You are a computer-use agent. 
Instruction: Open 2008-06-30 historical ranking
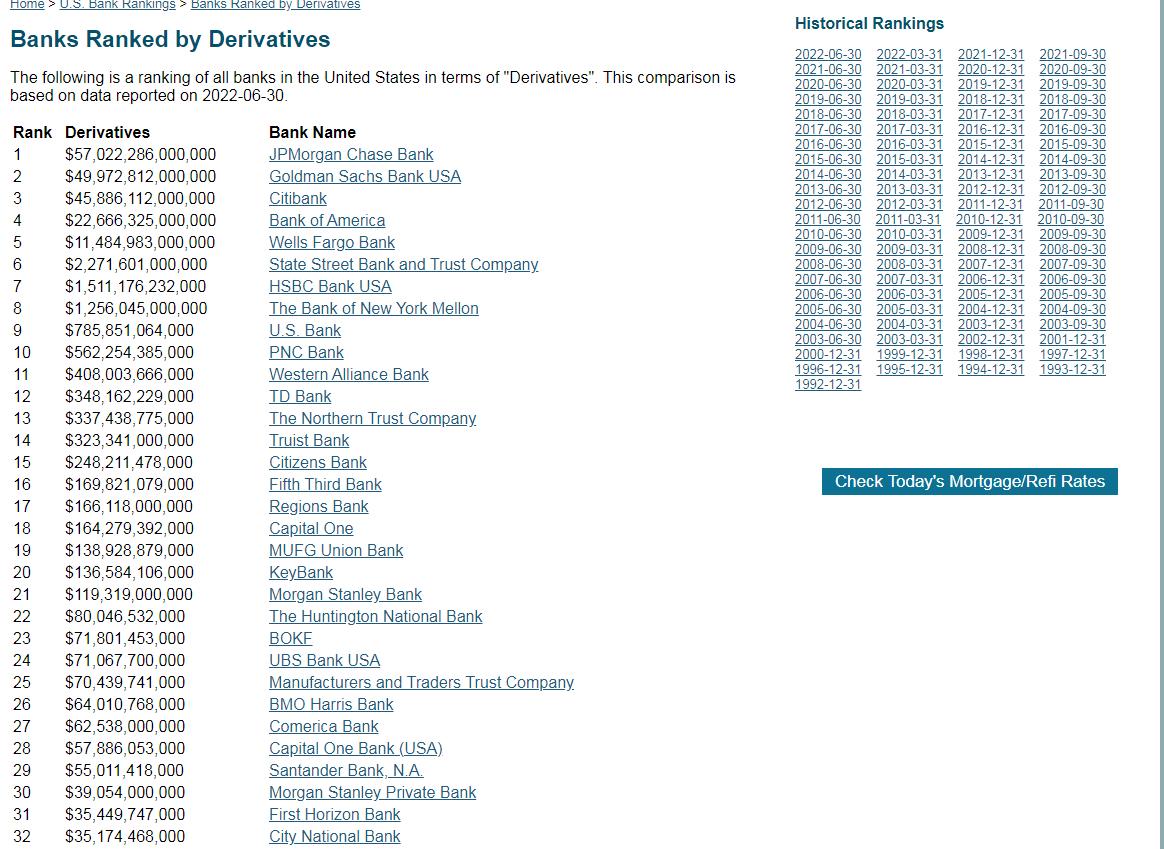[x=828, y=264]
